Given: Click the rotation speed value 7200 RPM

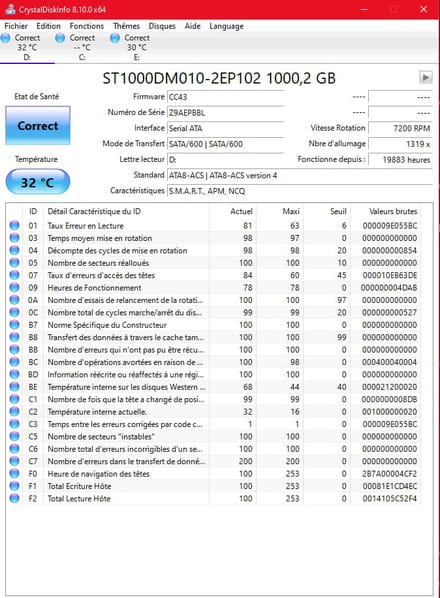Looking at the screenshot, I should pos(400,128).
